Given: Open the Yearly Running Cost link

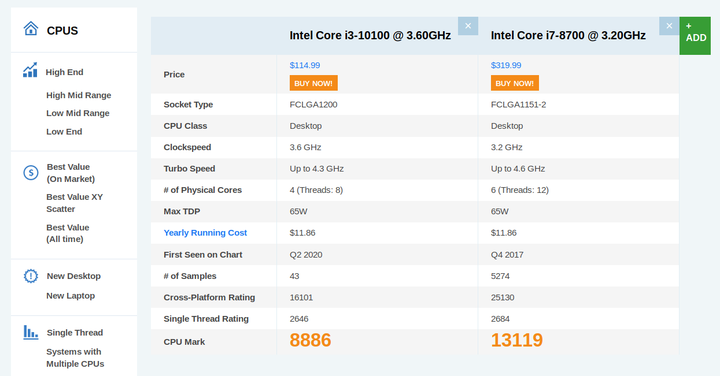Looking at the screenshot, I should (x=205, y=233).
